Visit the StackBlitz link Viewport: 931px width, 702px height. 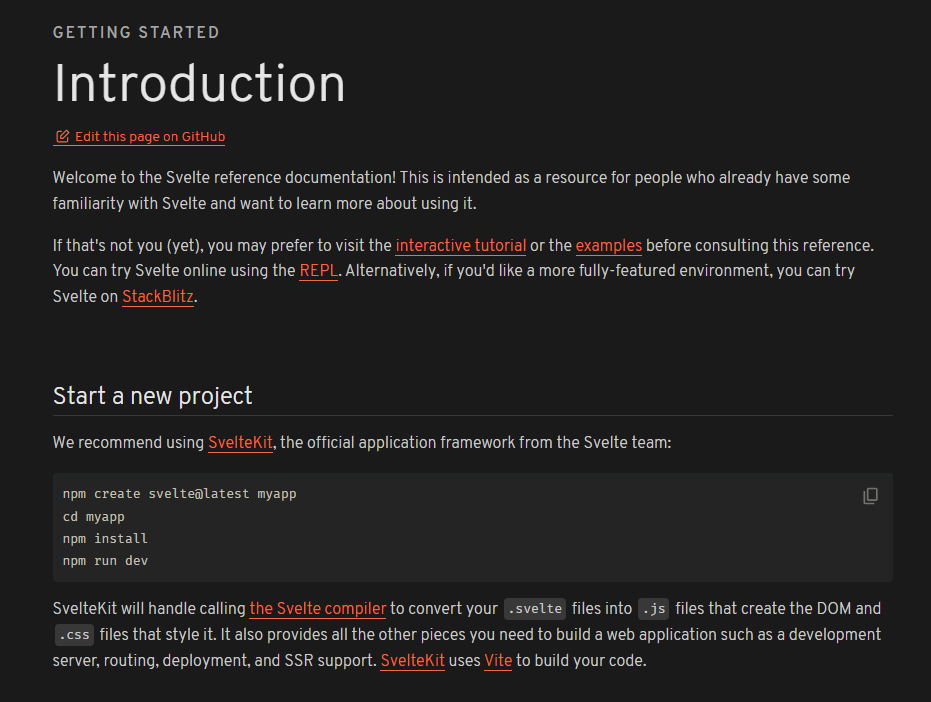(158, 296)
